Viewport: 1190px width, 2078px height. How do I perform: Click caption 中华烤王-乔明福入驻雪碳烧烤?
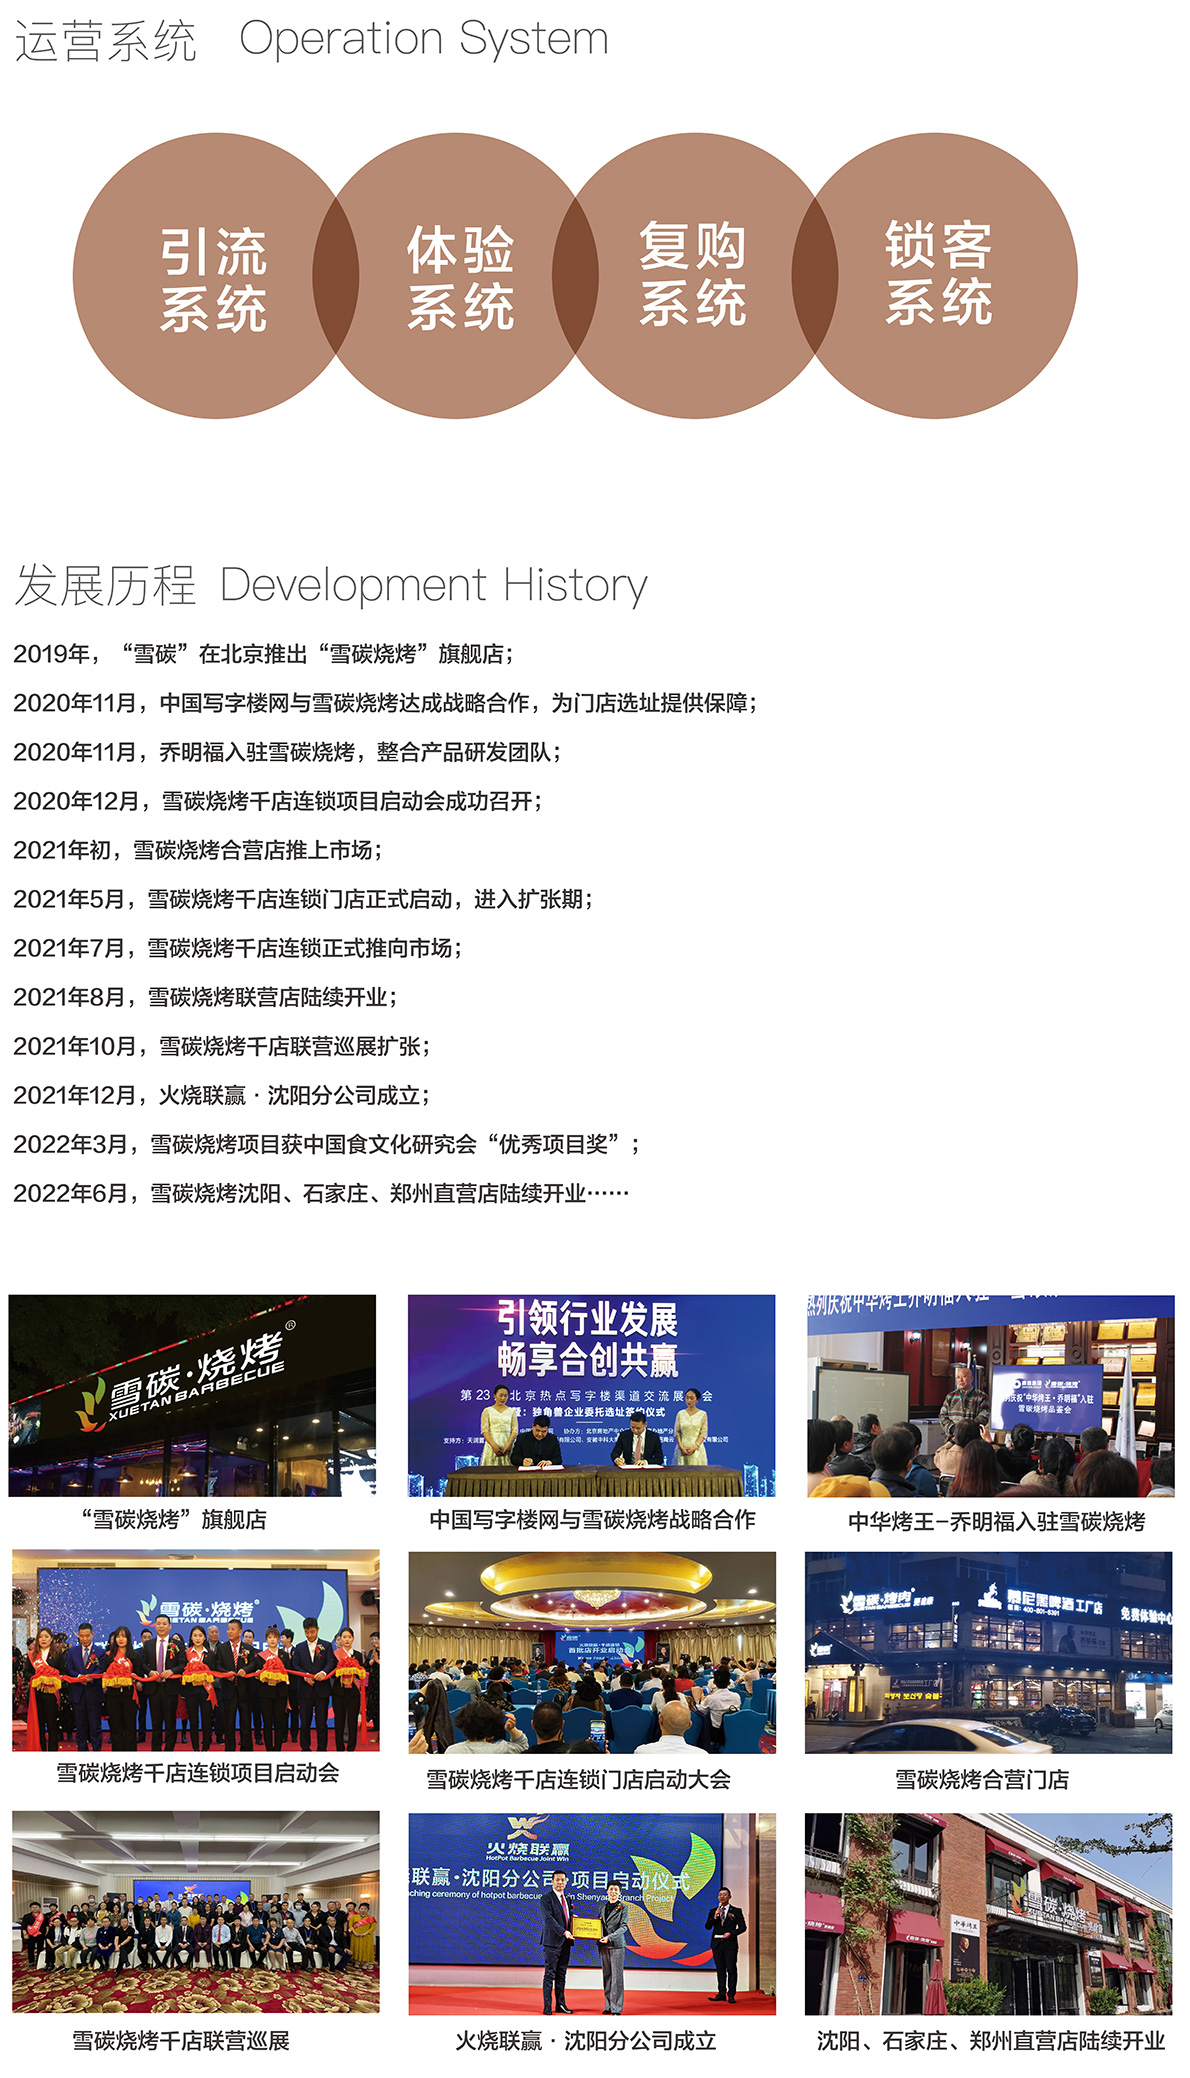pyautogui.click(x=997, y=1522)
